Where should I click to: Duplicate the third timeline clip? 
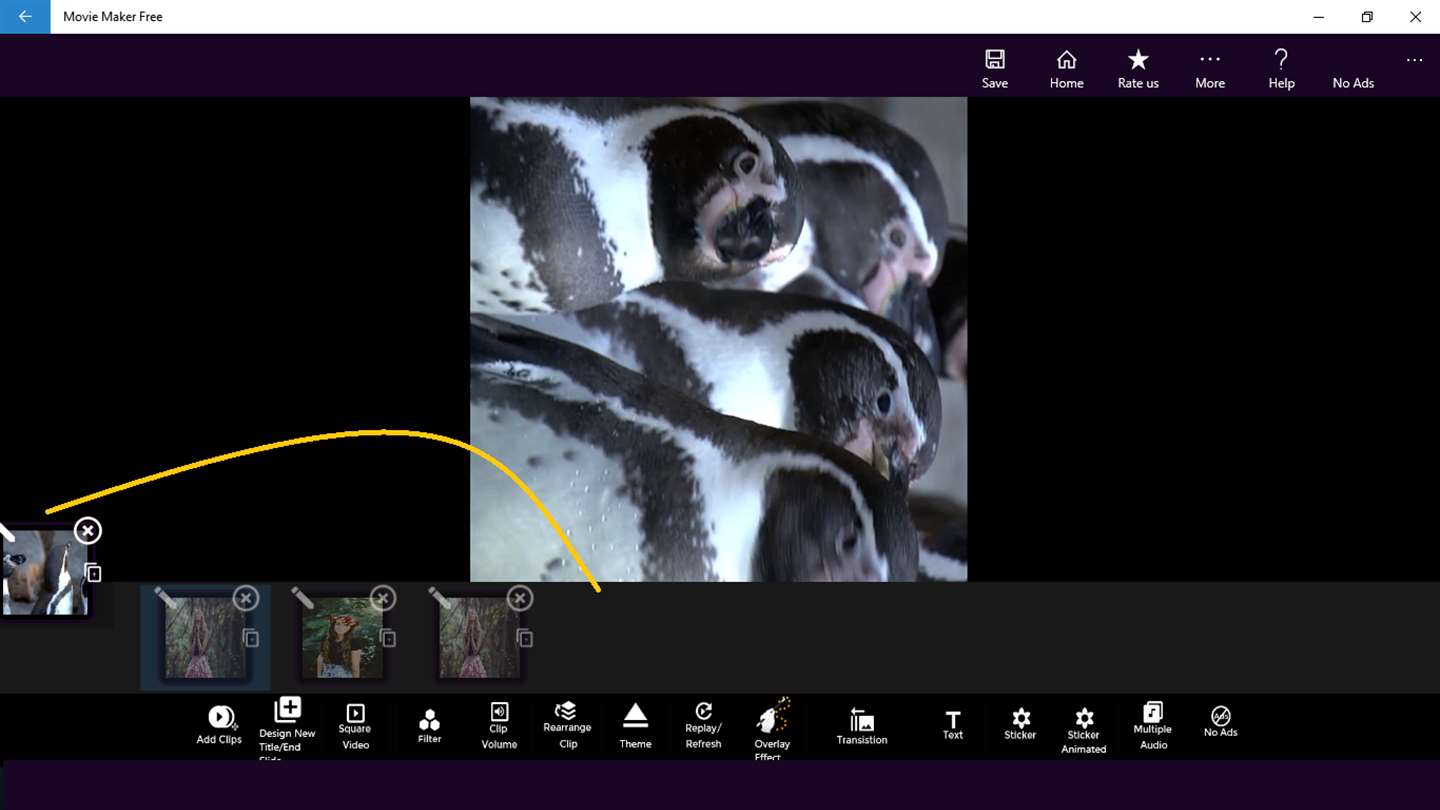[525, 638]
